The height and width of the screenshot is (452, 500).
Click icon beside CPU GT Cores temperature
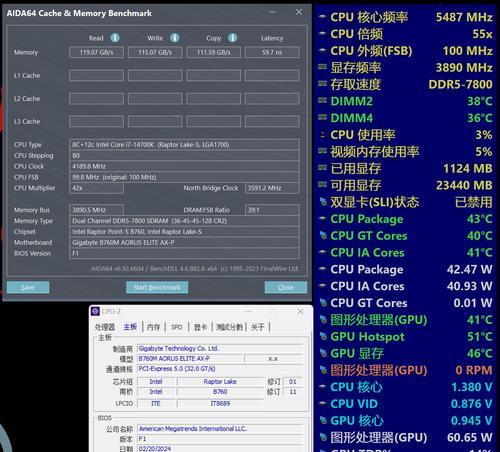(323, 235)
